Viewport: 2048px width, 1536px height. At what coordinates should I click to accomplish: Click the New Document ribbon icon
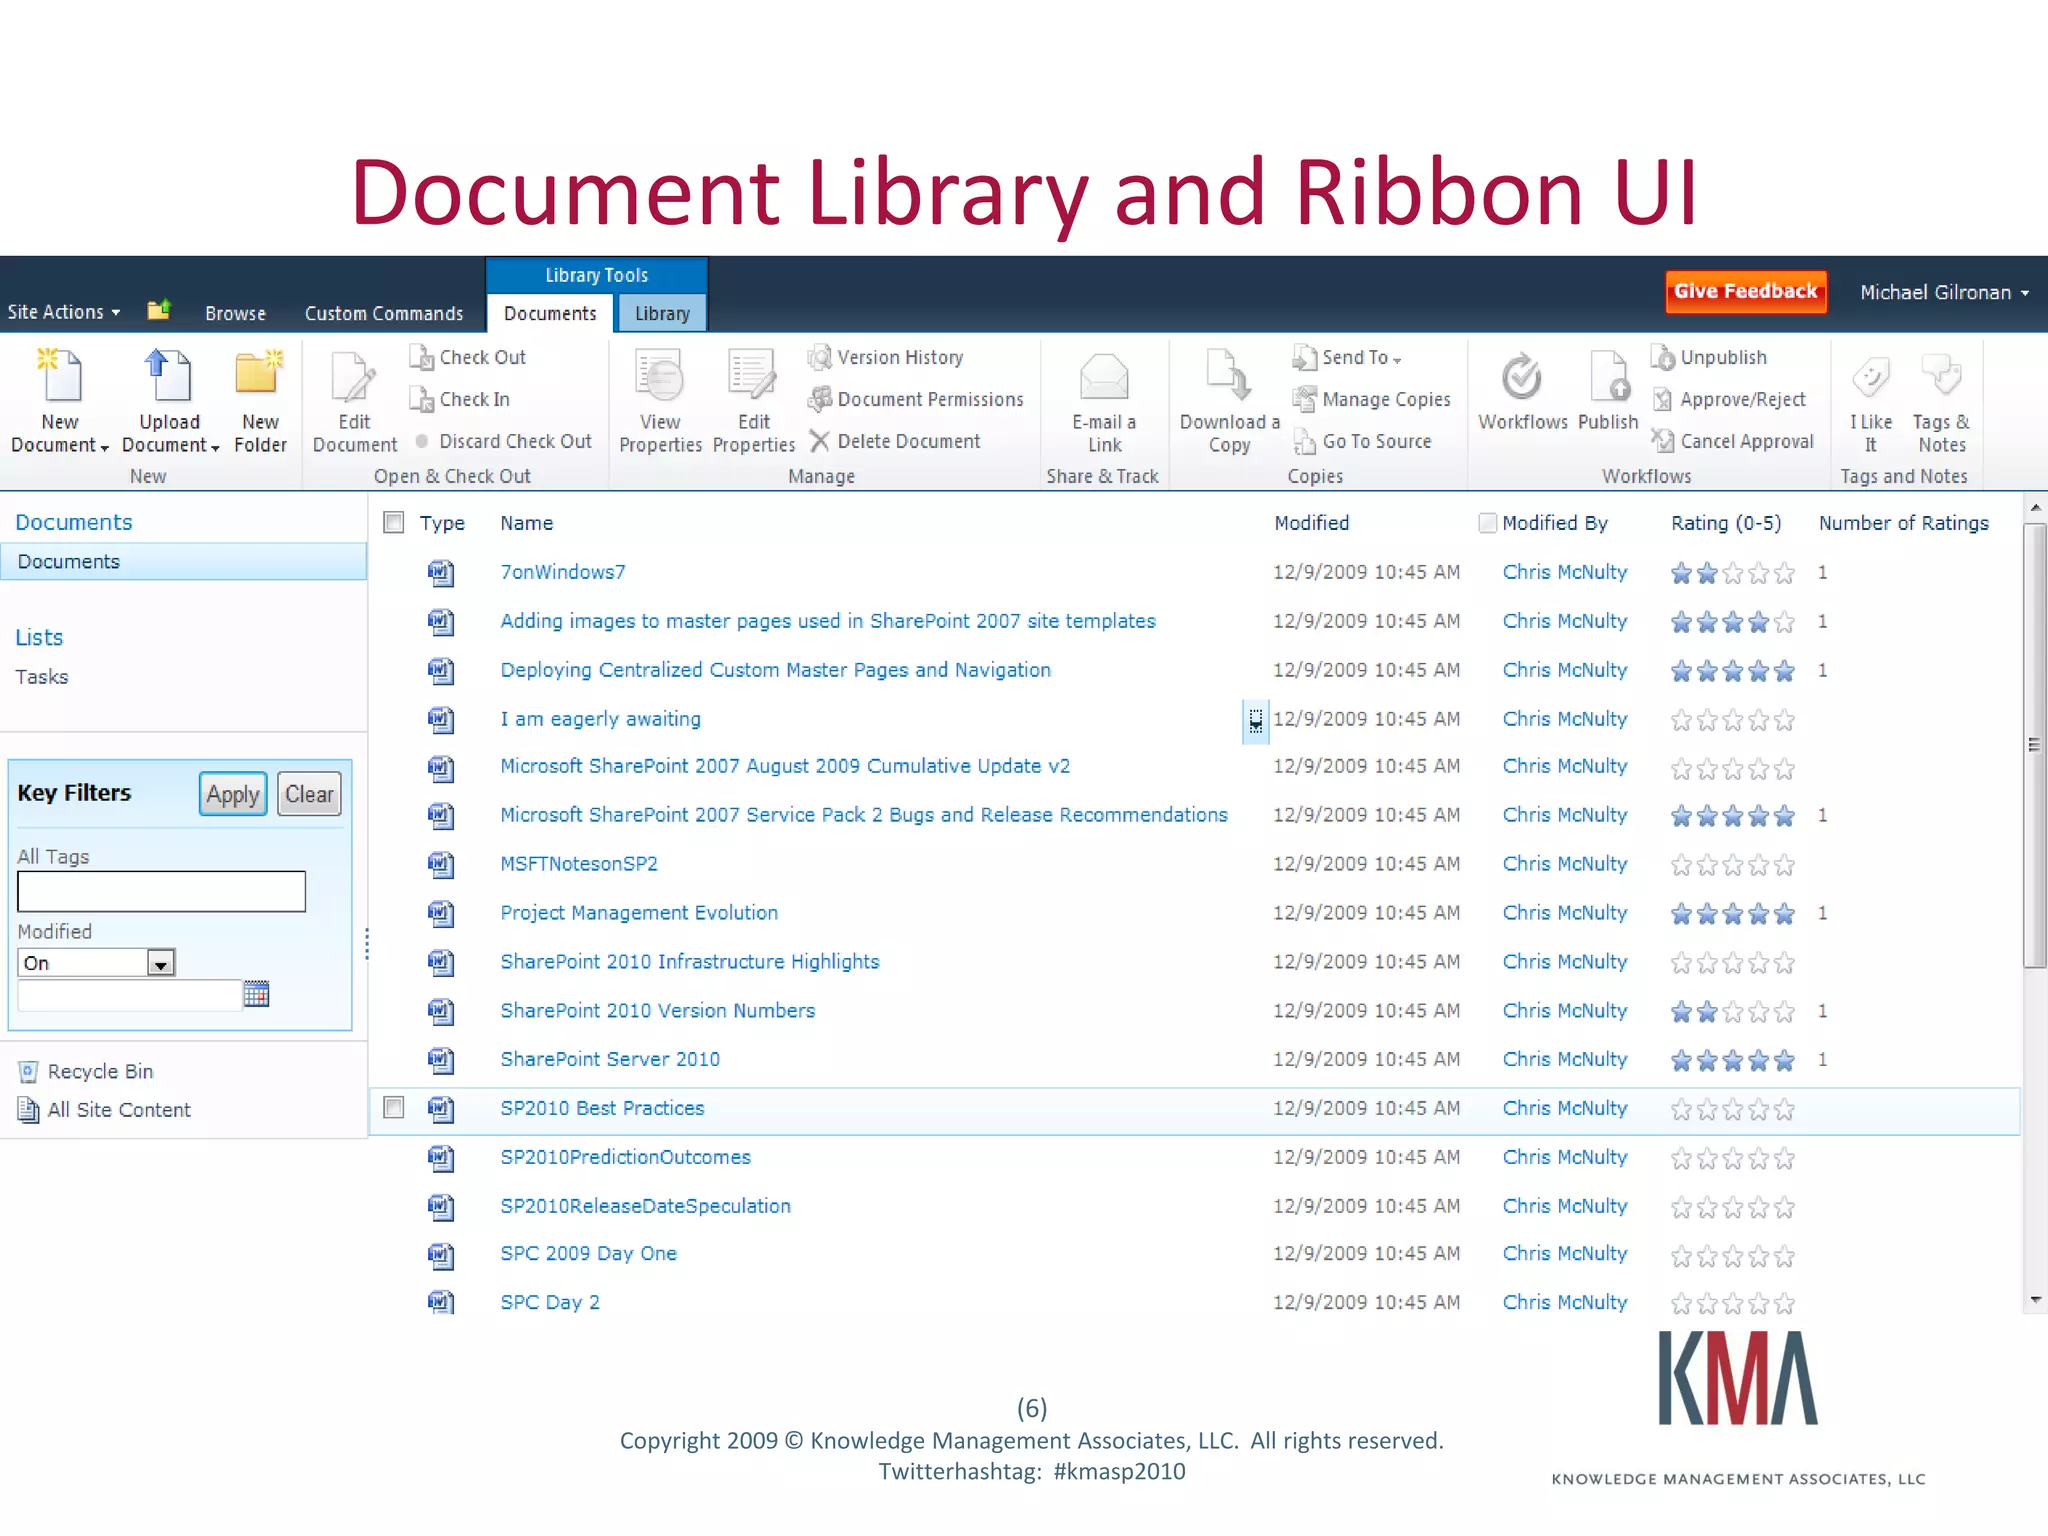(x=60, y=376)
